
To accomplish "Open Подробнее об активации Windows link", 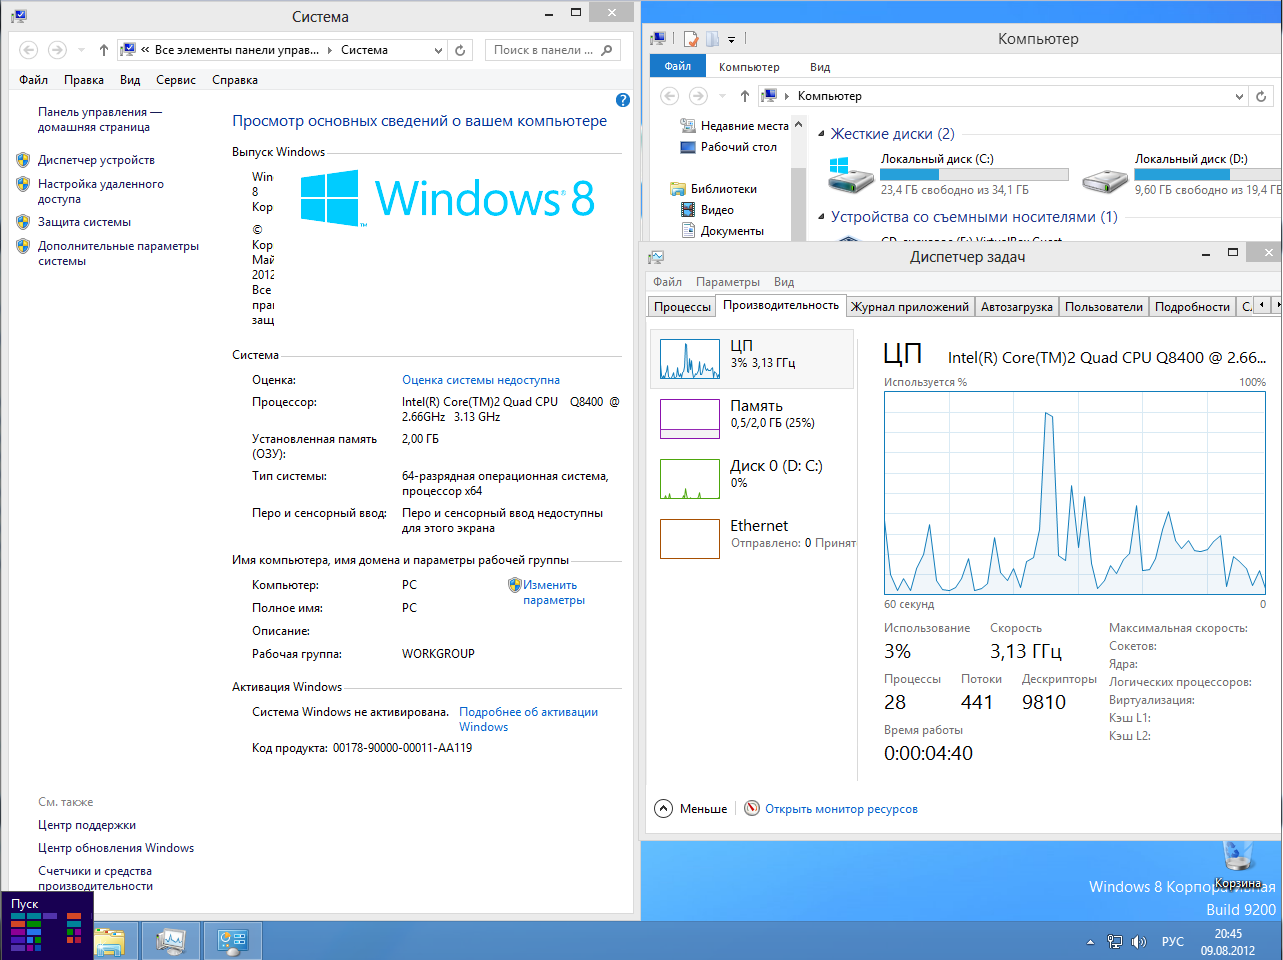I will pos(528,719).
